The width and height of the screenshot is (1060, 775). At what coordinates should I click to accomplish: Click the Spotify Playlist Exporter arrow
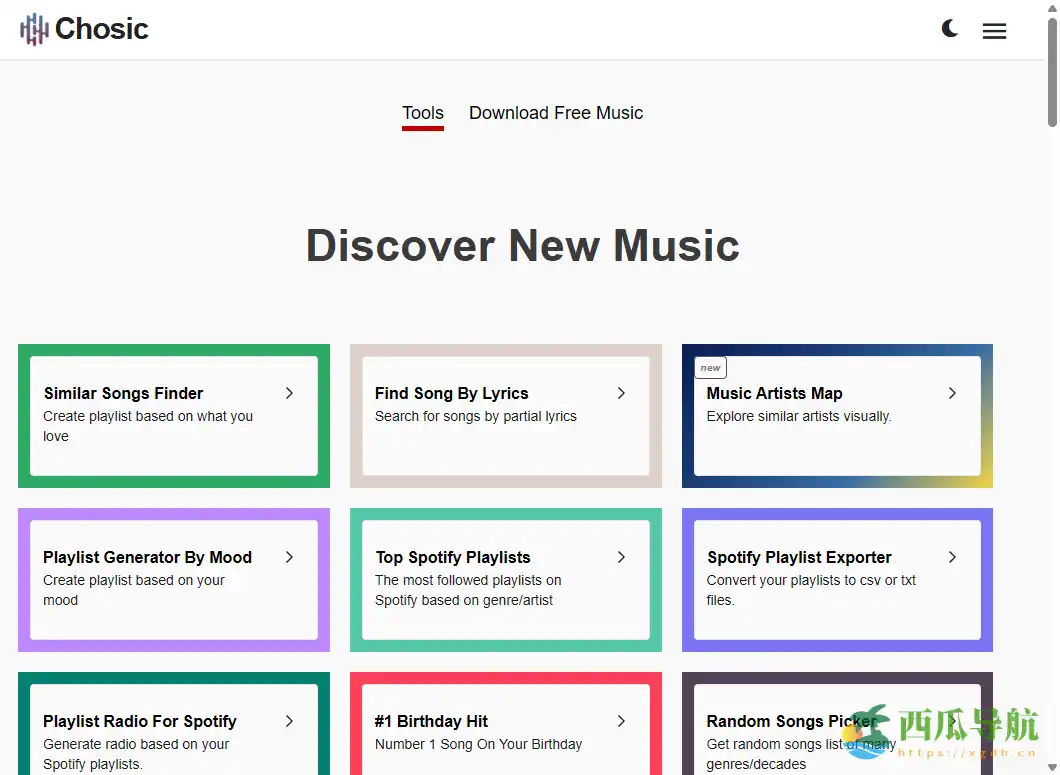click(952, 557)
